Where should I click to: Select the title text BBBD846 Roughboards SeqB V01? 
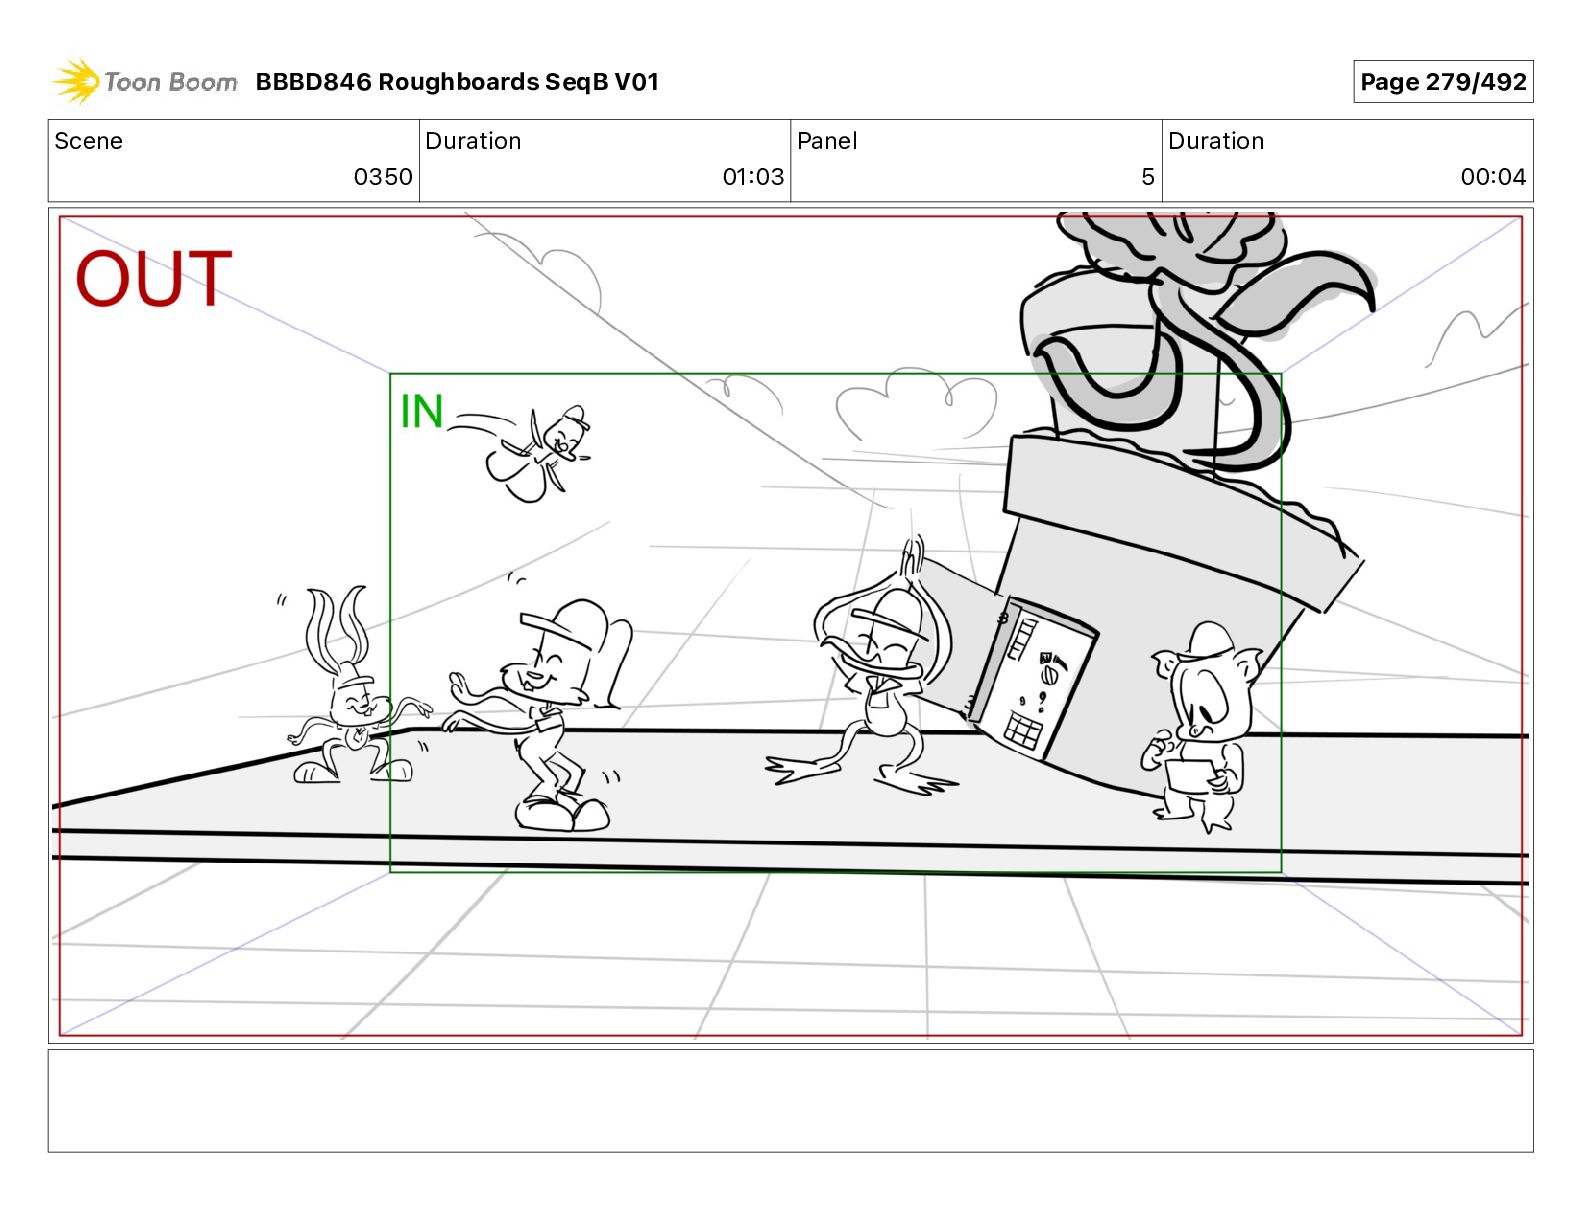(457, 82)
